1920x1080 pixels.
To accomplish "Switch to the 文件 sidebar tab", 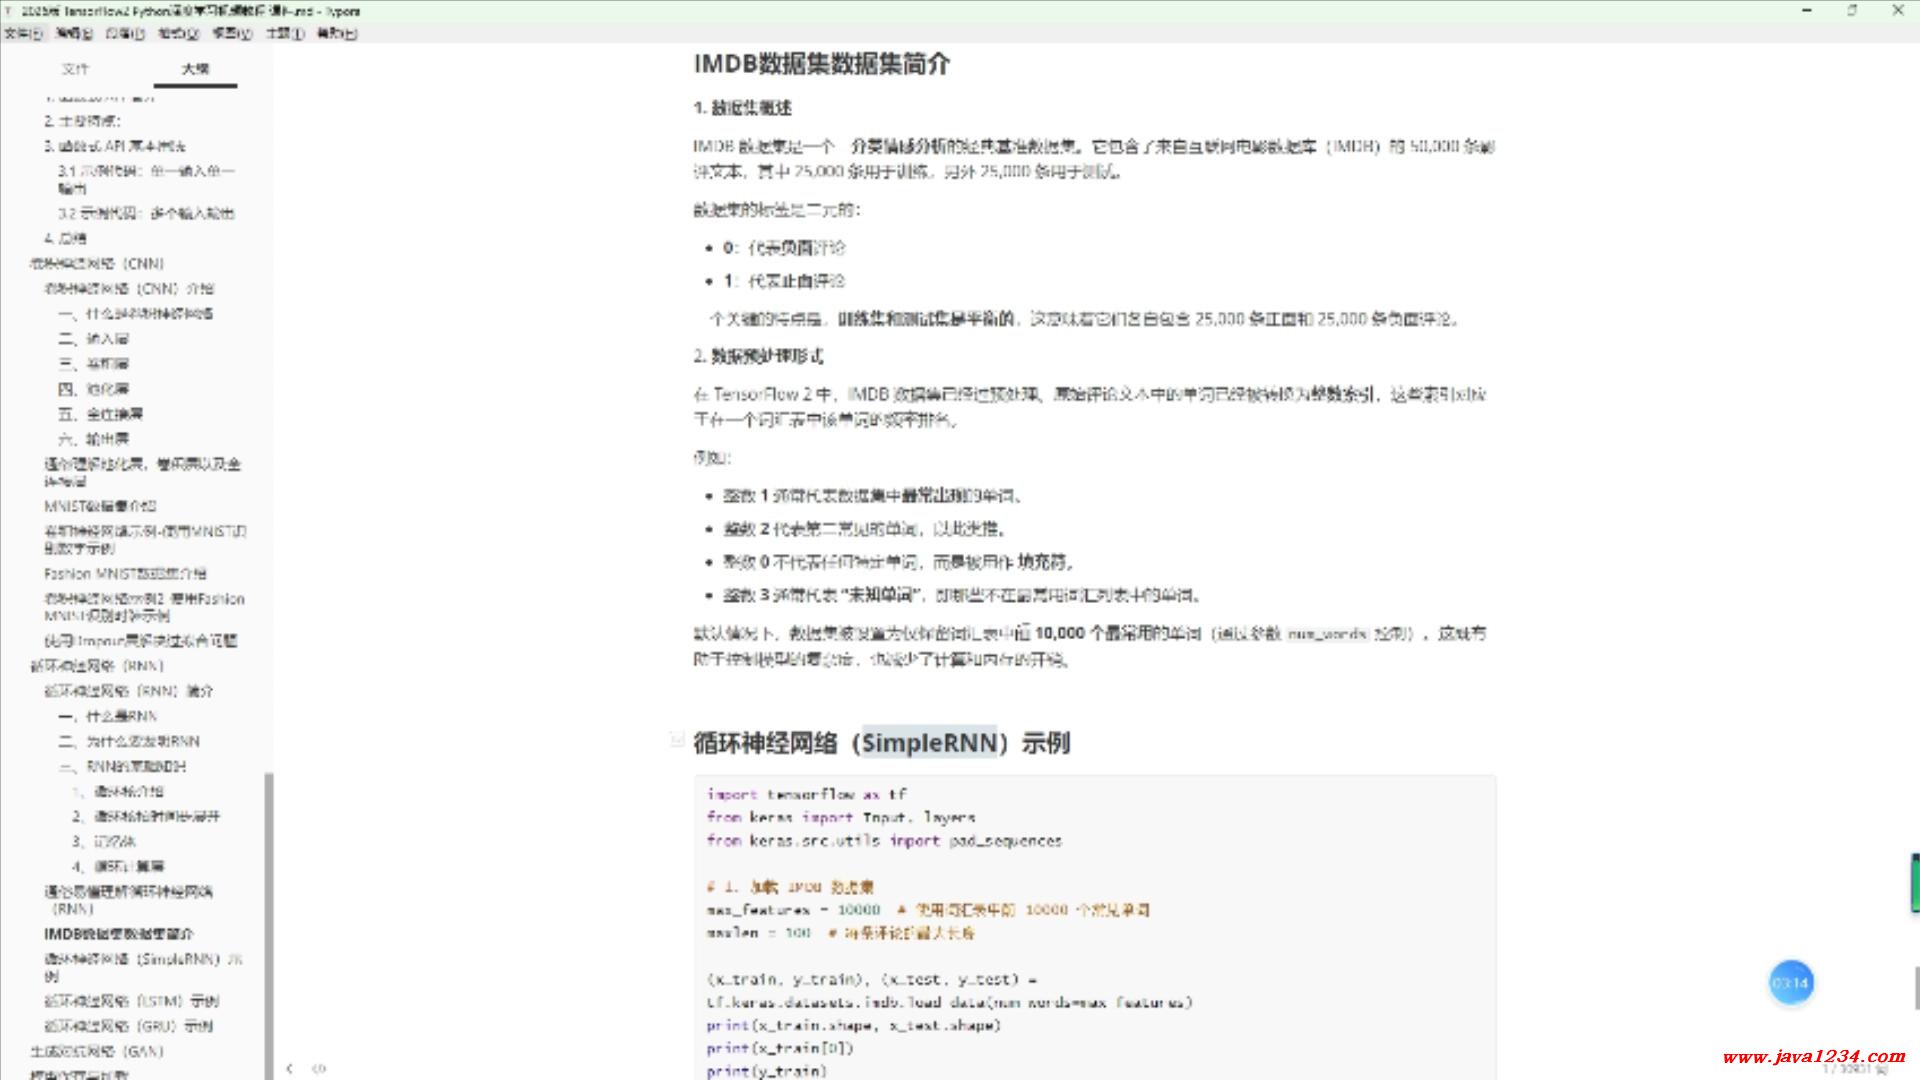I will (x=75, y=69).
